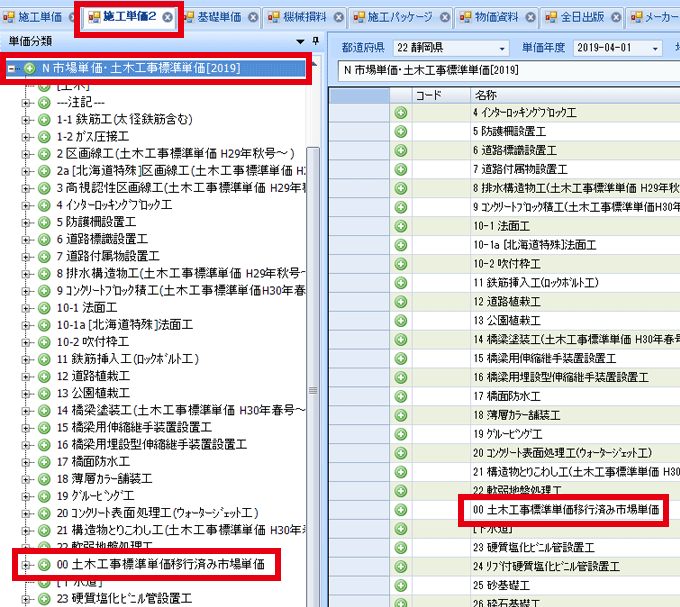Click green plus icon beside 1-1 鉄筋工 in tree
The width and height of the screenshot is (680, 607).
(x=44, y=119)
